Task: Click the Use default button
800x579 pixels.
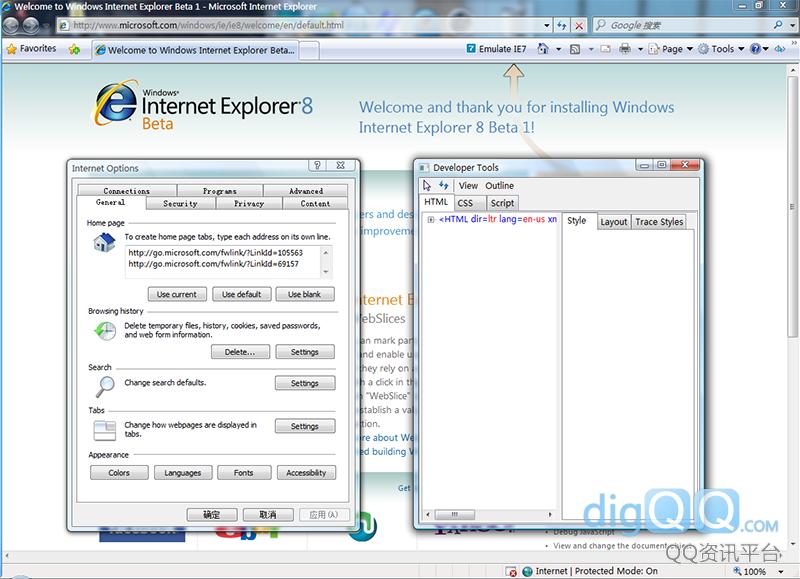Action: [242, 294]
